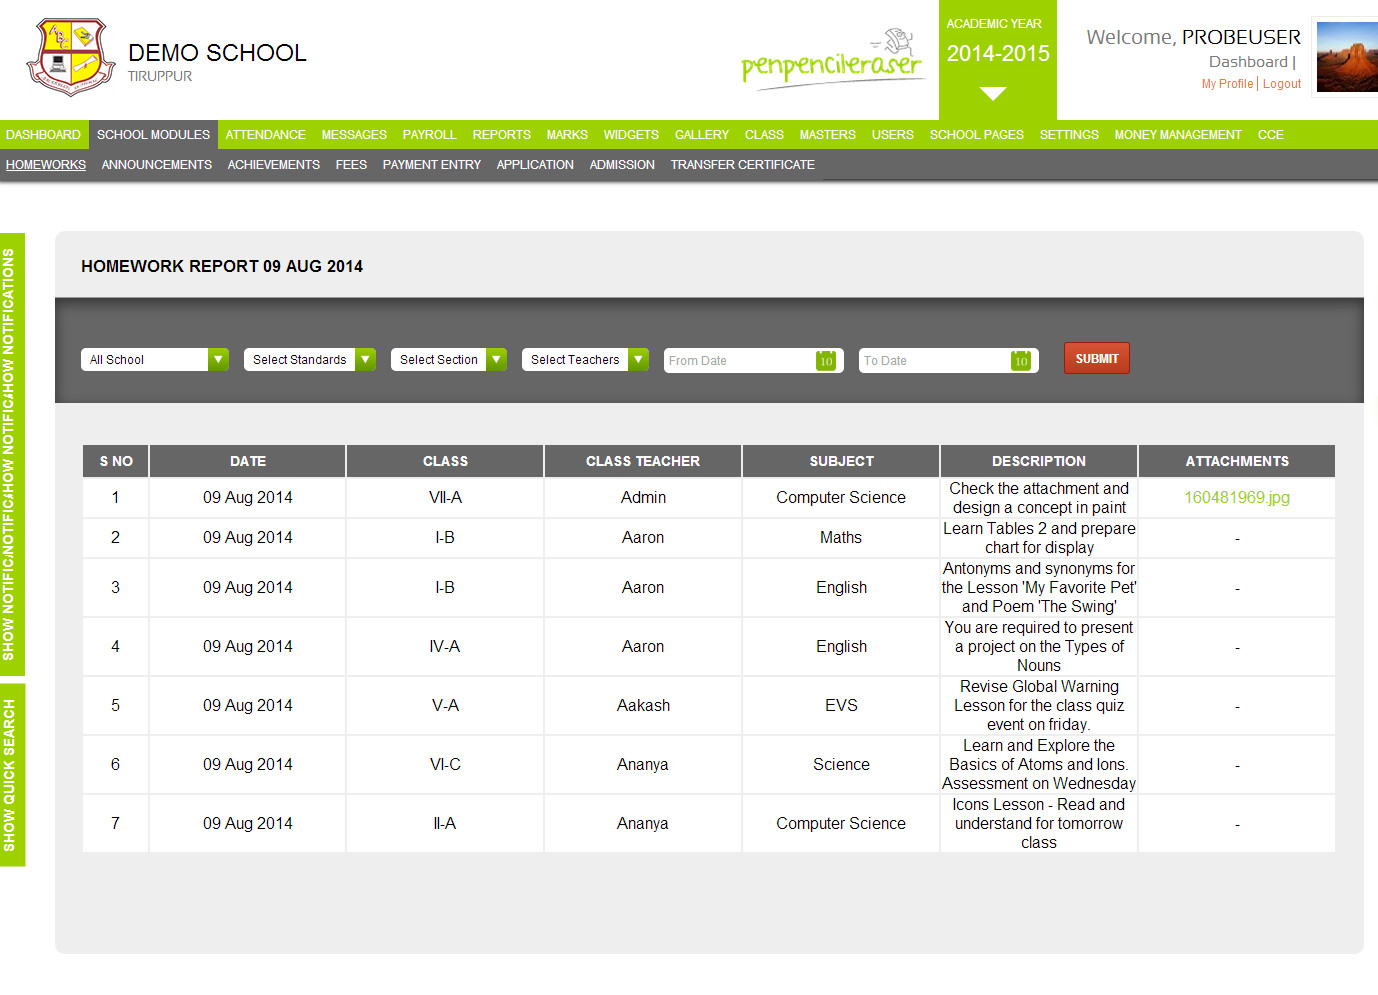Viewport: 1378px width, 995px height.
Task: Open the Select Section dropdown
Action: (449, 359)
